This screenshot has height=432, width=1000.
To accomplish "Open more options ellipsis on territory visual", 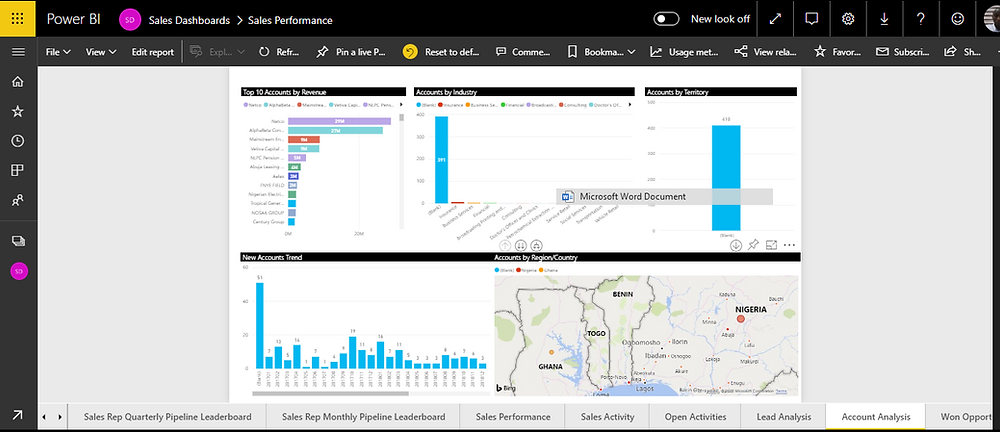I will (x=790, y=244).
